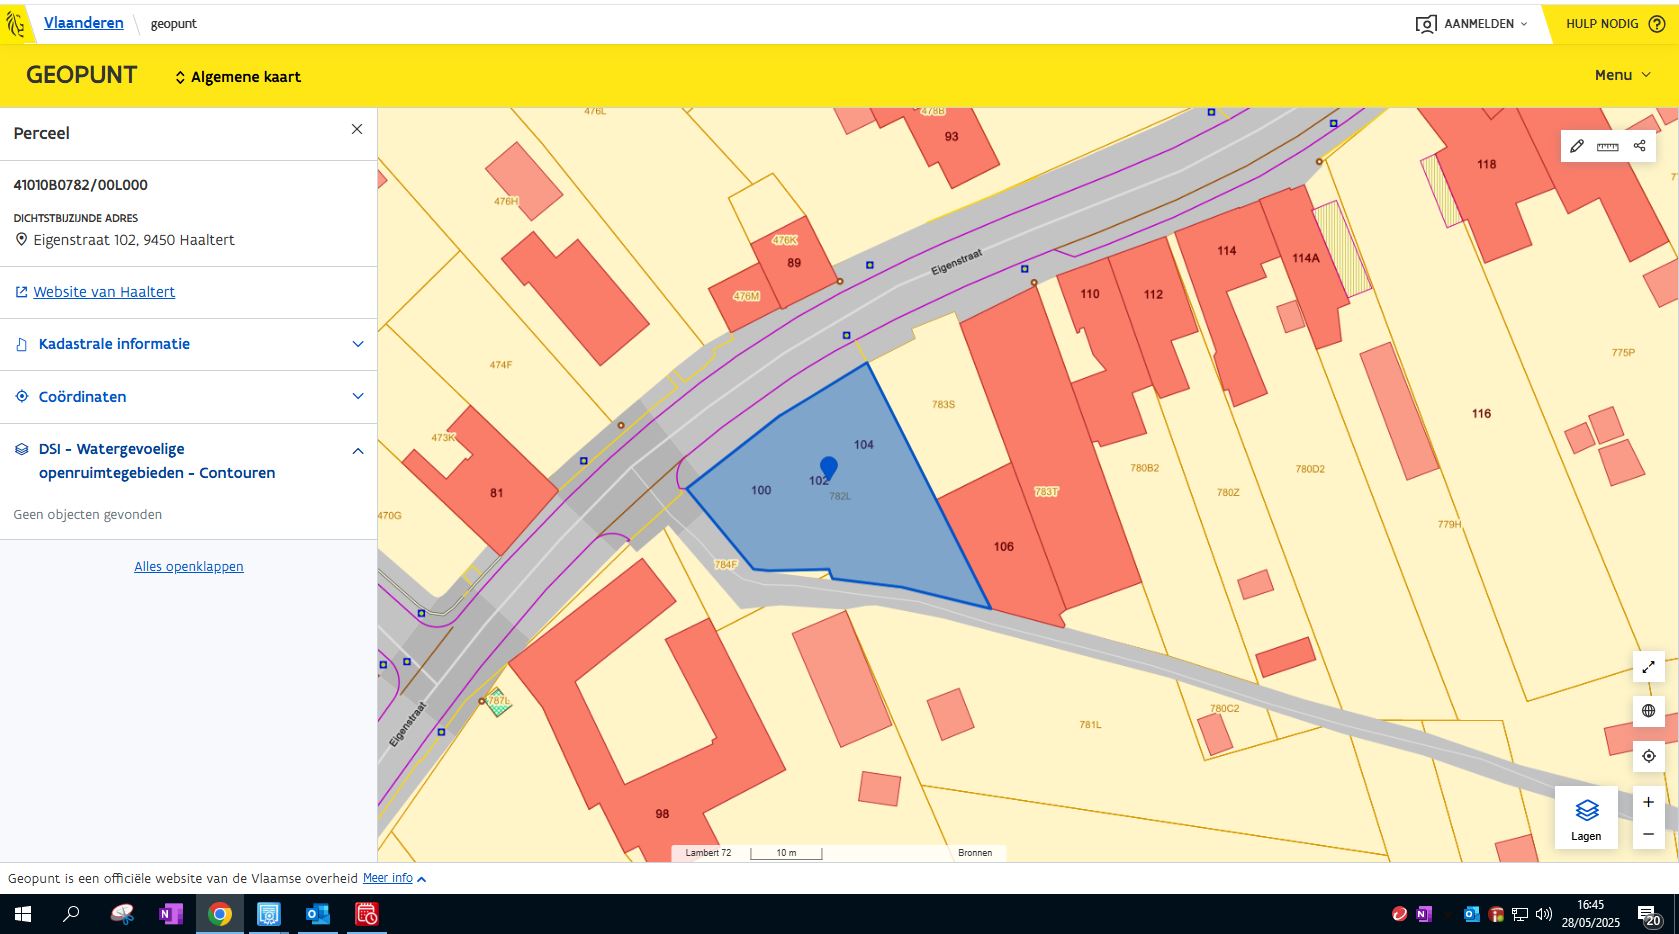
Task: Click the share map icon
Action: [x=1639, y=146]
